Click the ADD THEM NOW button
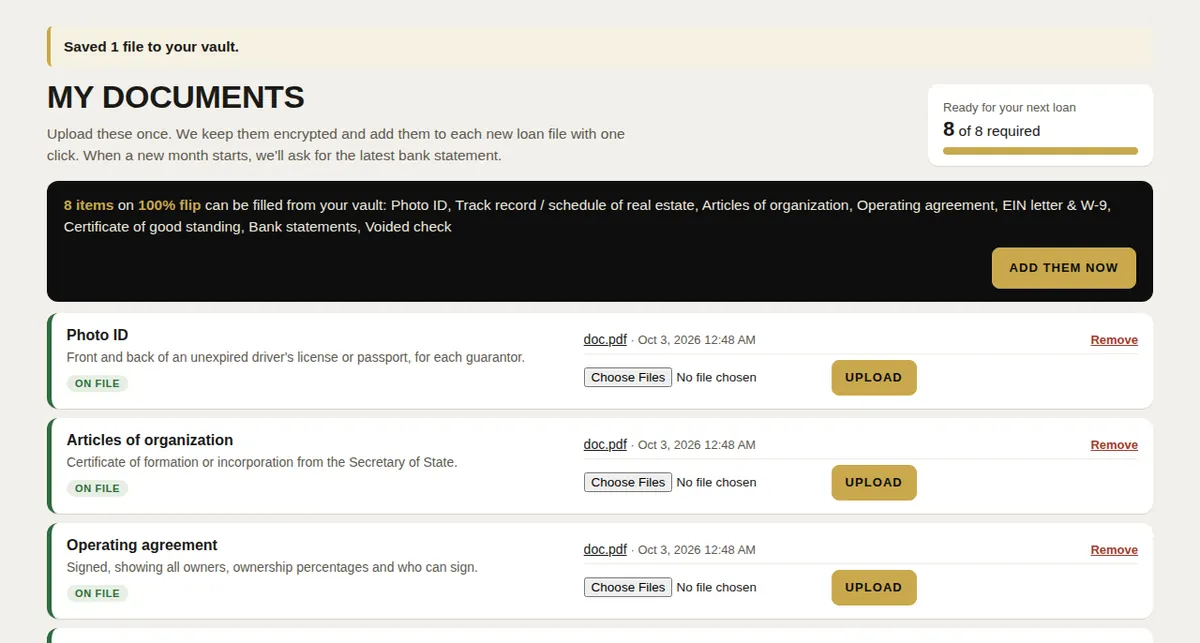The image size is (1200, 643). 1063,268
